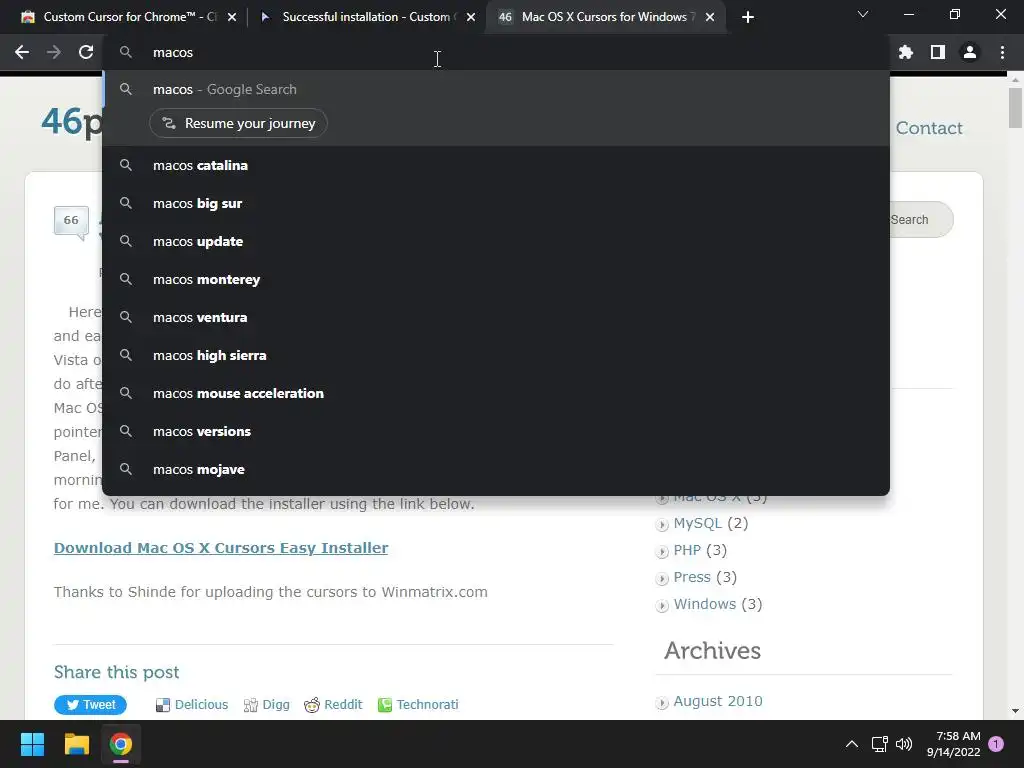Image resolution: width=1024 pixels, height=768 pixels.
Task: Select the macos high sierra suggestion
Action: pyautogui.click(x=496, y=355)
